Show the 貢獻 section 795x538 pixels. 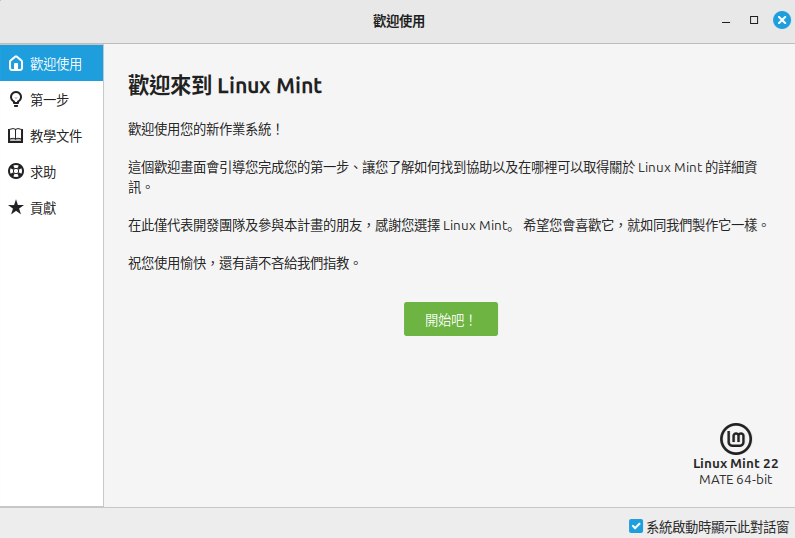[x=43, y=208]
